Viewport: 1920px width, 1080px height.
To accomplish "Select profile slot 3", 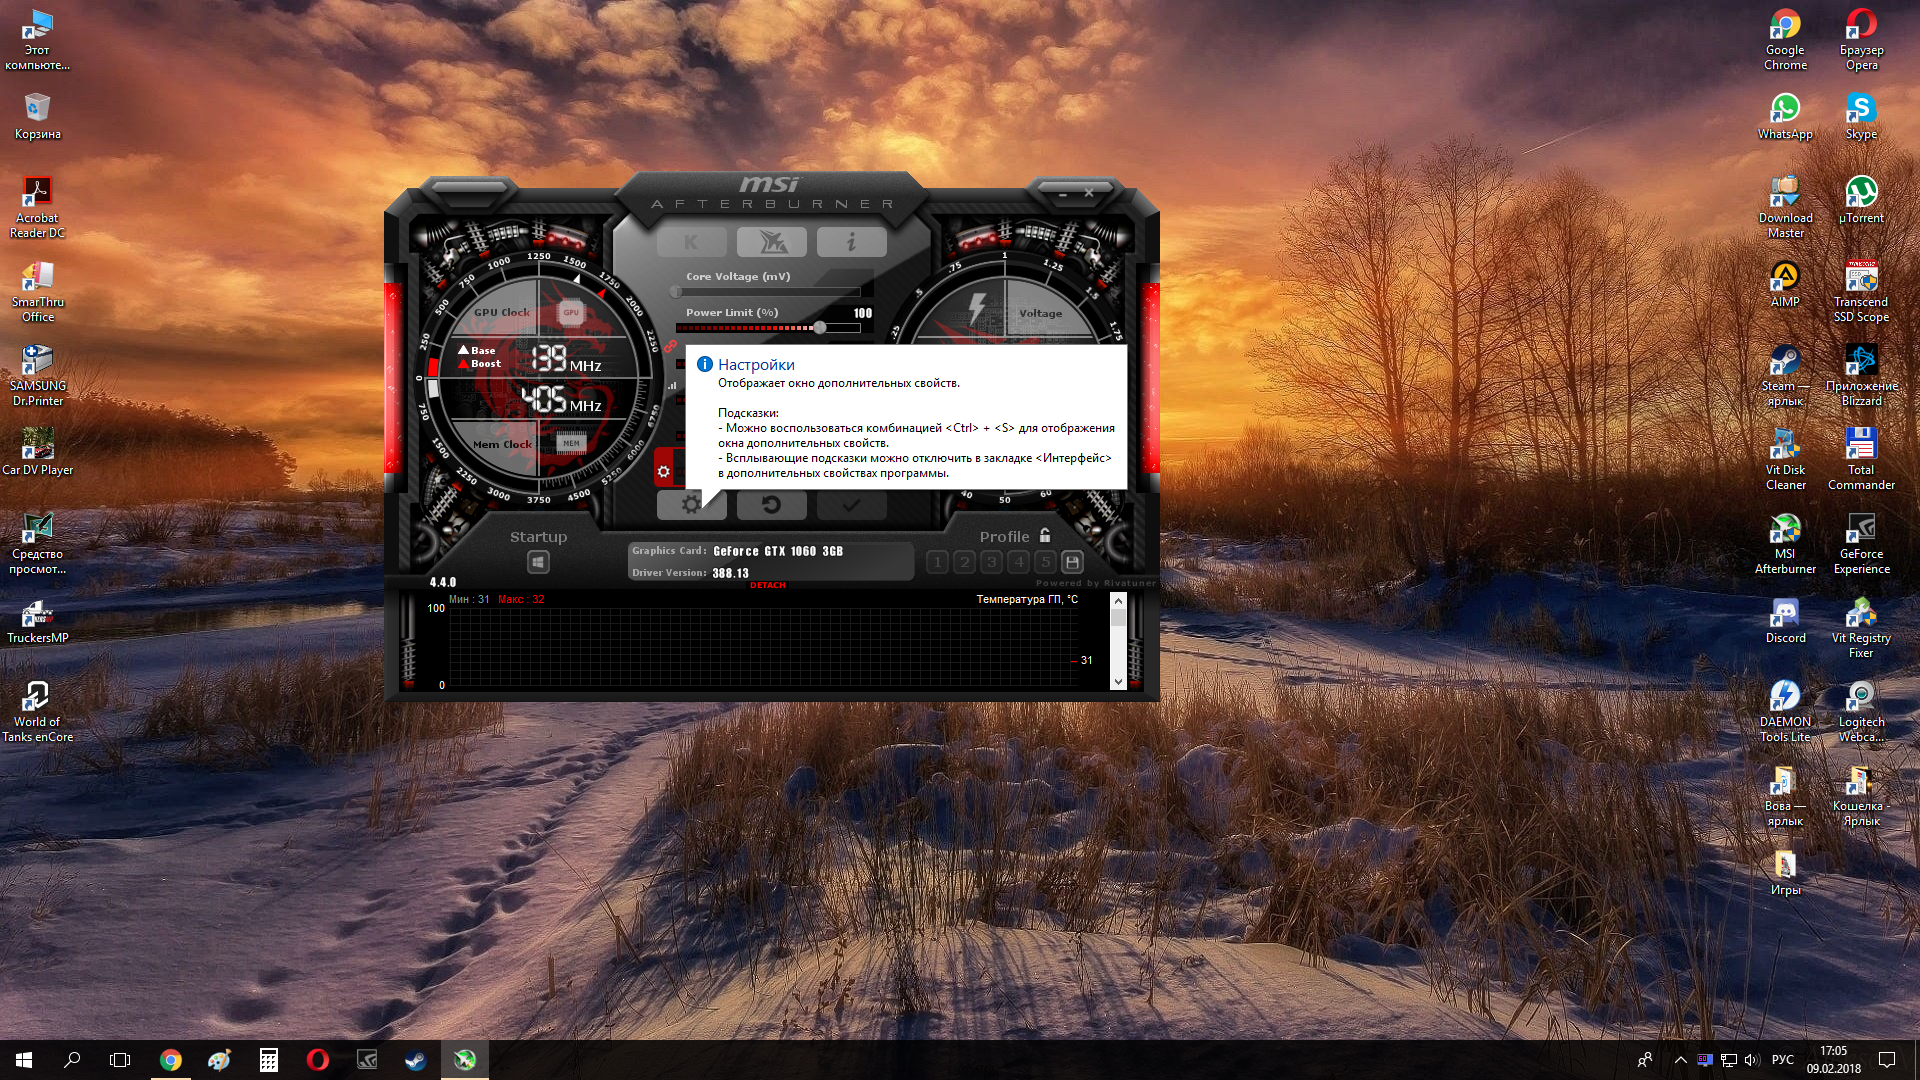I will tap(991, 562).
